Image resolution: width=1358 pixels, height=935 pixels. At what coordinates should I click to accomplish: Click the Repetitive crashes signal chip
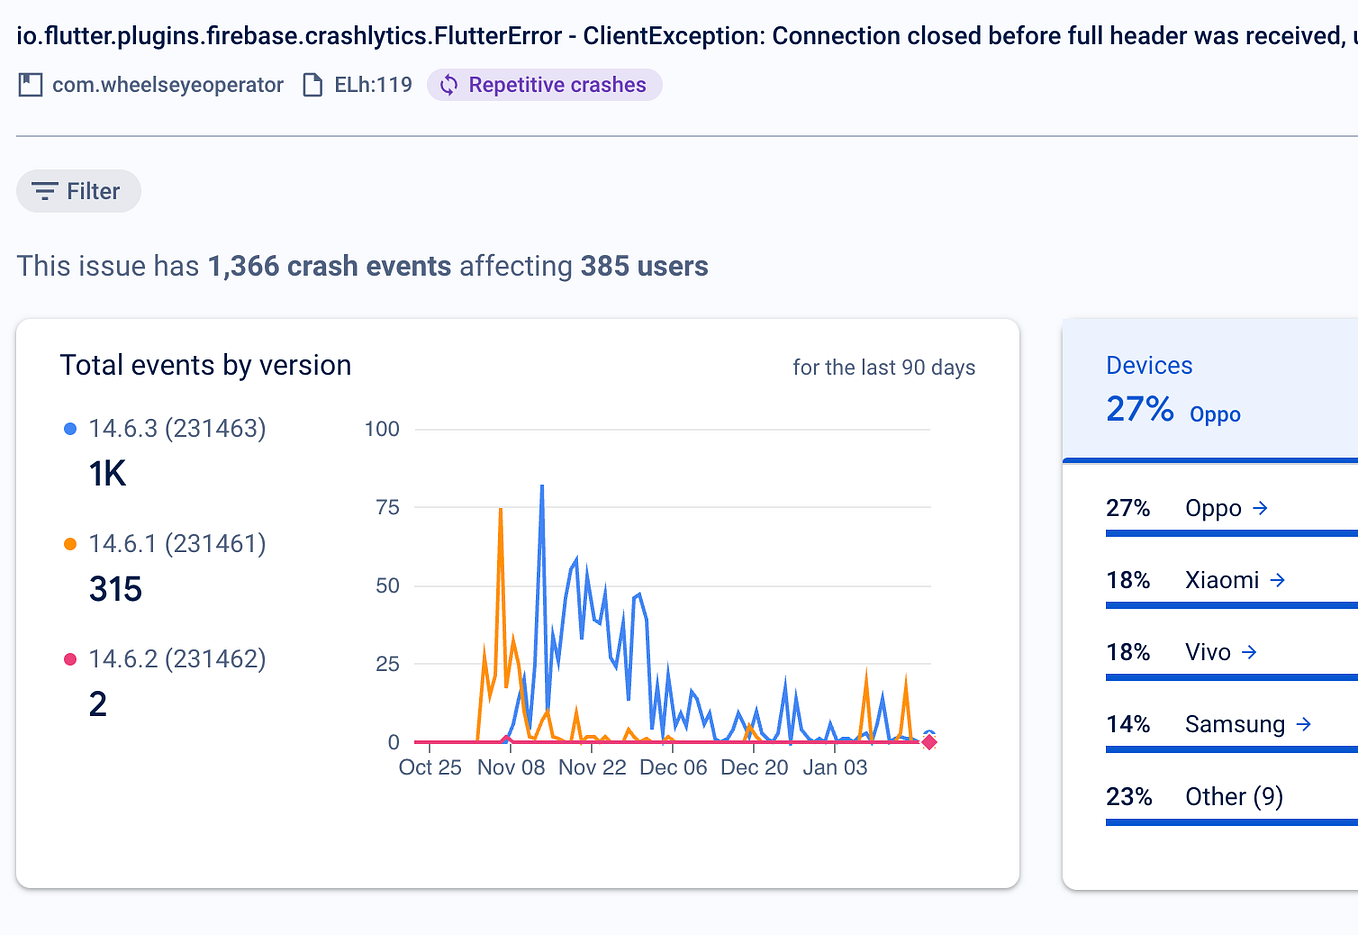(545, 85)
